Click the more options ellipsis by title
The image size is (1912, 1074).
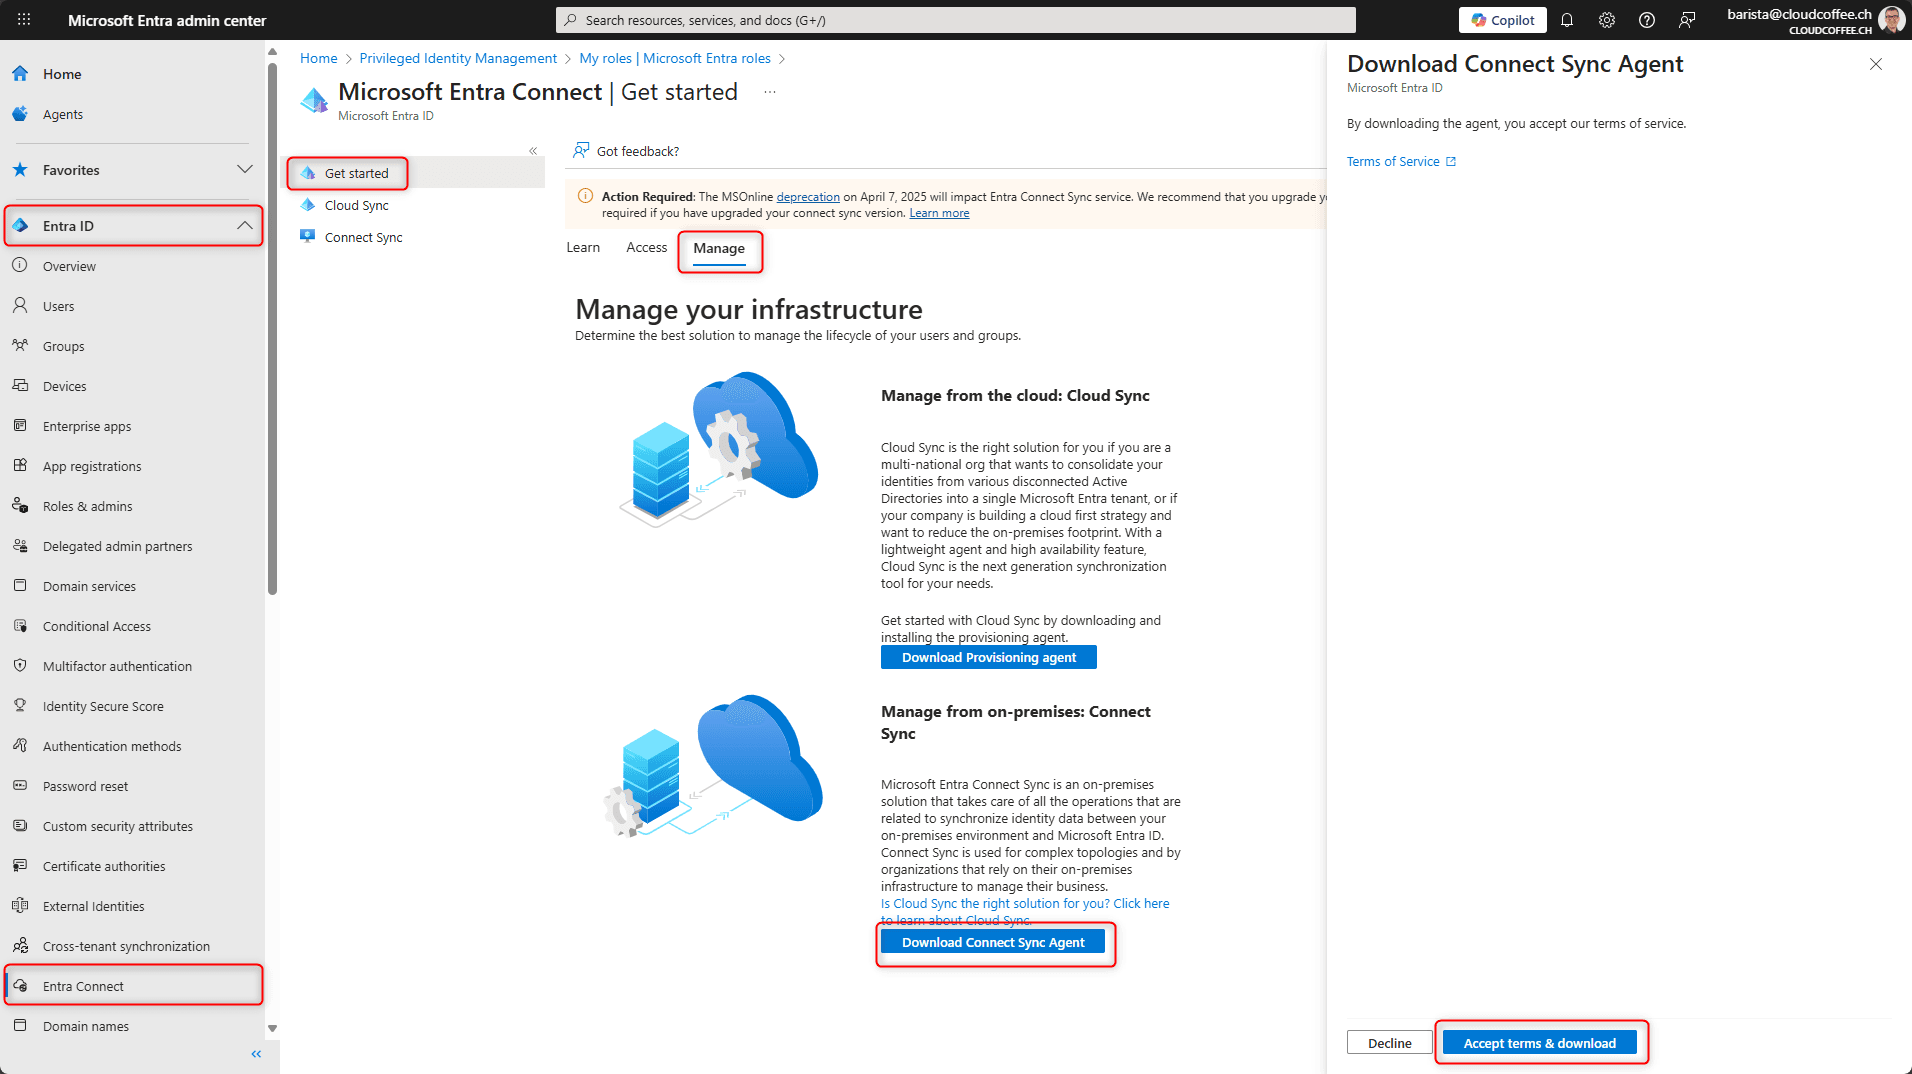tap(770, 92)
